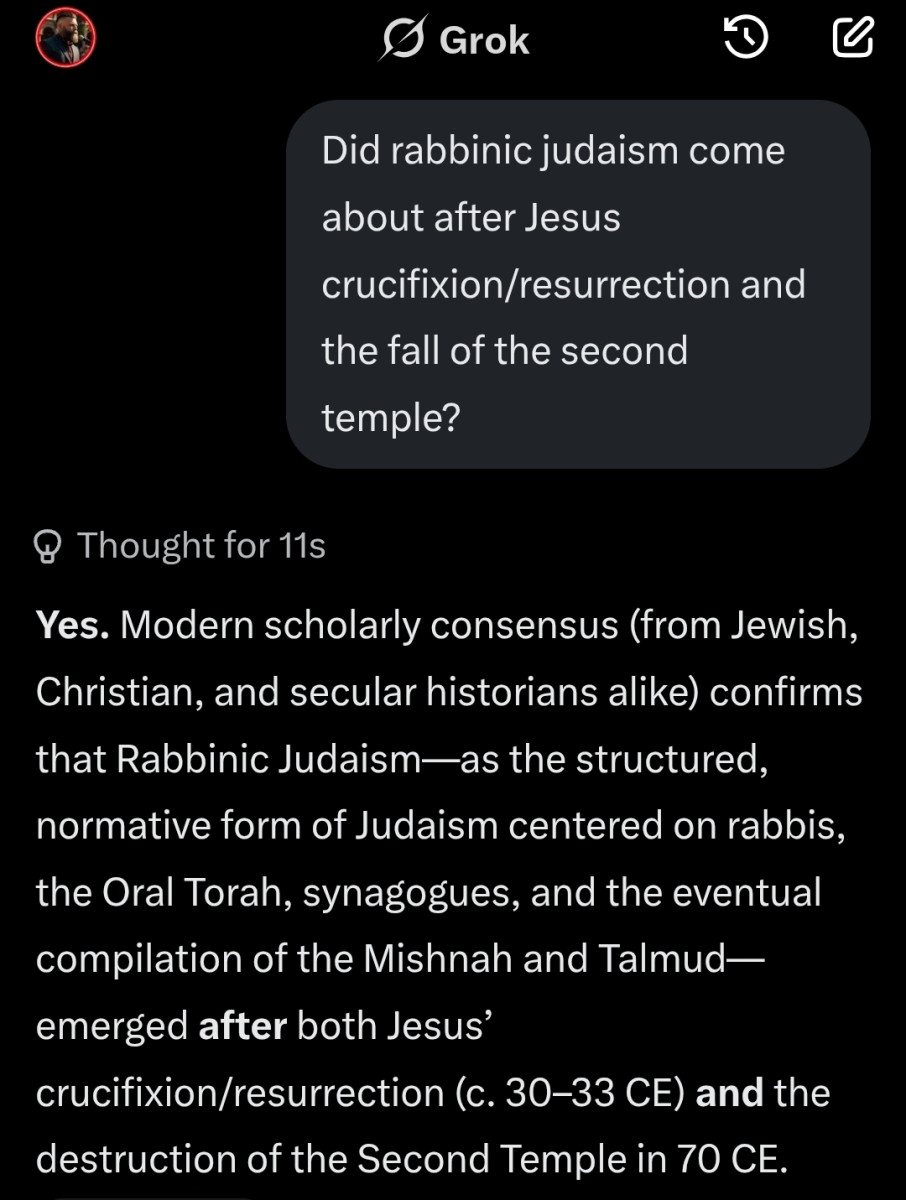Open chat history clock icon
The width and height of the screenshot is (906, 1200).
point(745,39)
